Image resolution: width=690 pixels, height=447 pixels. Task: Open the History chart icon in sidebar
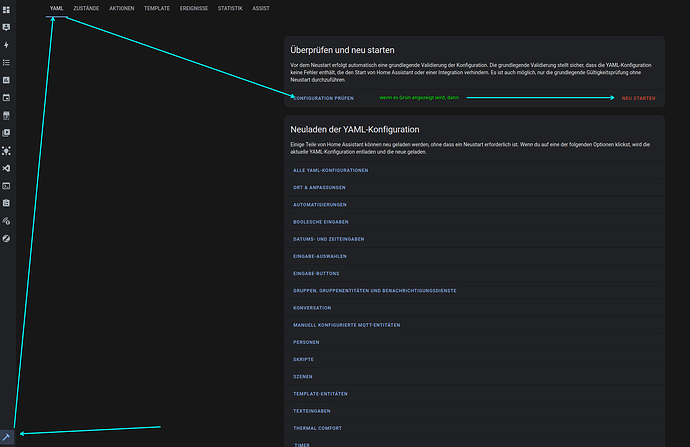[6, 80]
